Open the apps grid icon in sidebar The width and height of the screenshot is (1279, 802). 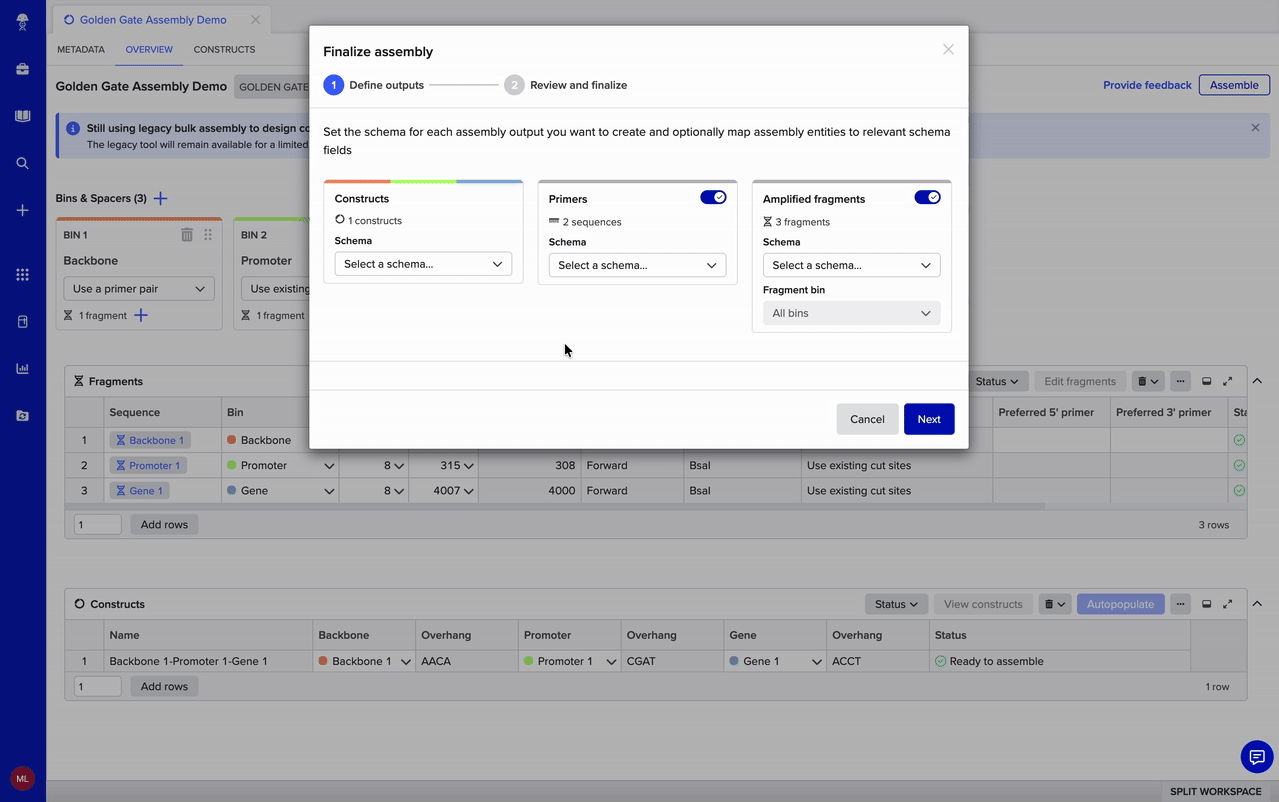coord(22,274)
